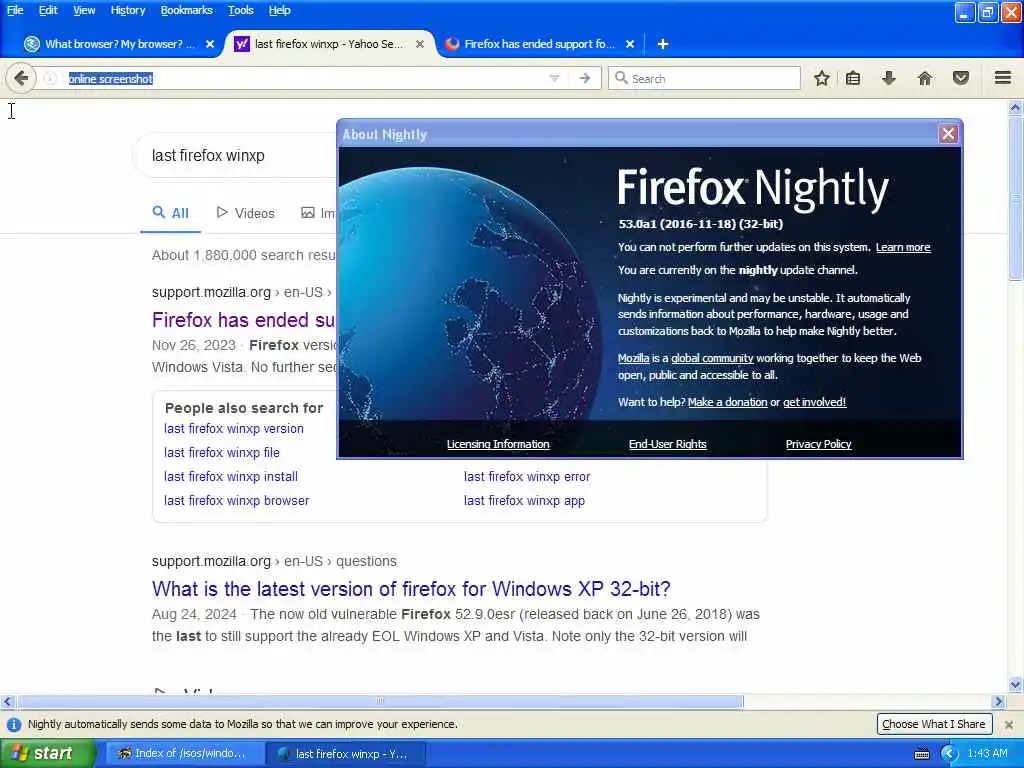Open End-User Rights link
This screenshot has width=1024, height=768.
click(x=667, y=444)
